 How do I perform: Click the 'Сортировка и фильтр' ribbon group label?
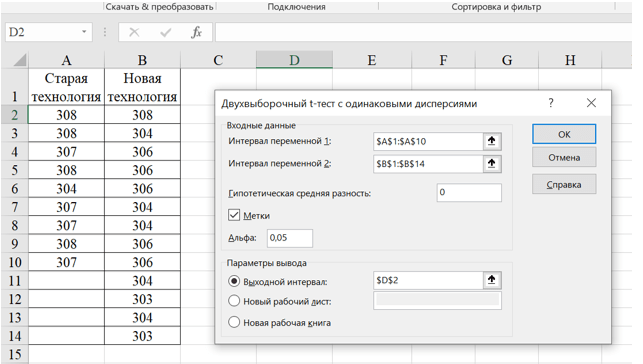pyautogui.click(x=496, y=7)
